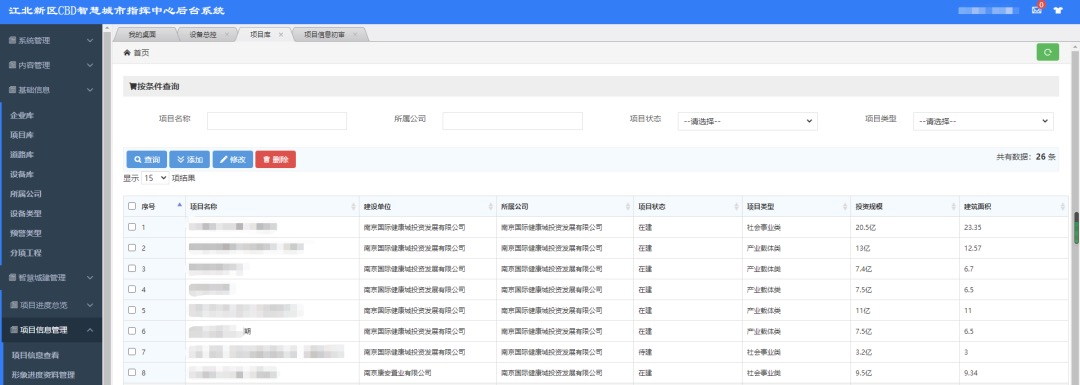Open 分项工程 in the sidebar
The height and width of the screenshot is (385, 1080).
click(26, 253)
